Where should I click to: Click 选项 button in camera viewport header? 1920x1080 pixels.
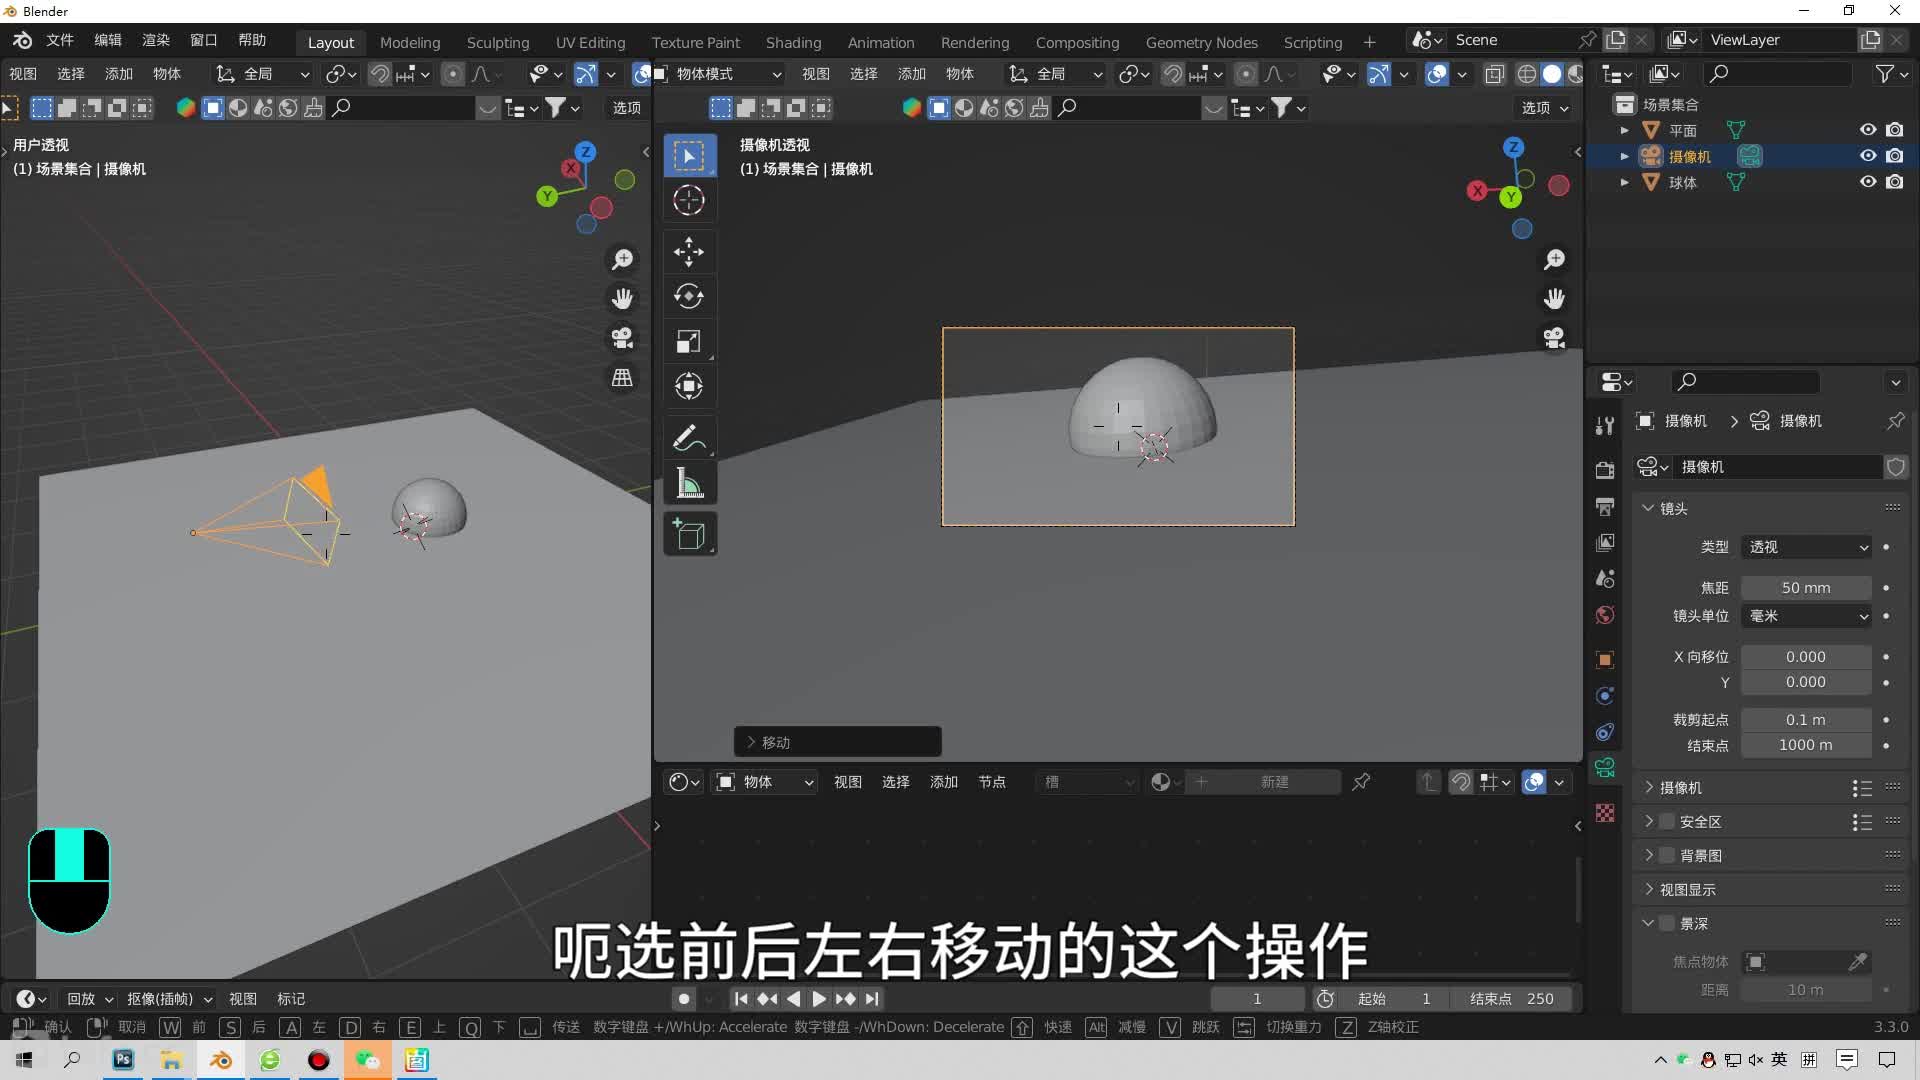pos(1545,108)
